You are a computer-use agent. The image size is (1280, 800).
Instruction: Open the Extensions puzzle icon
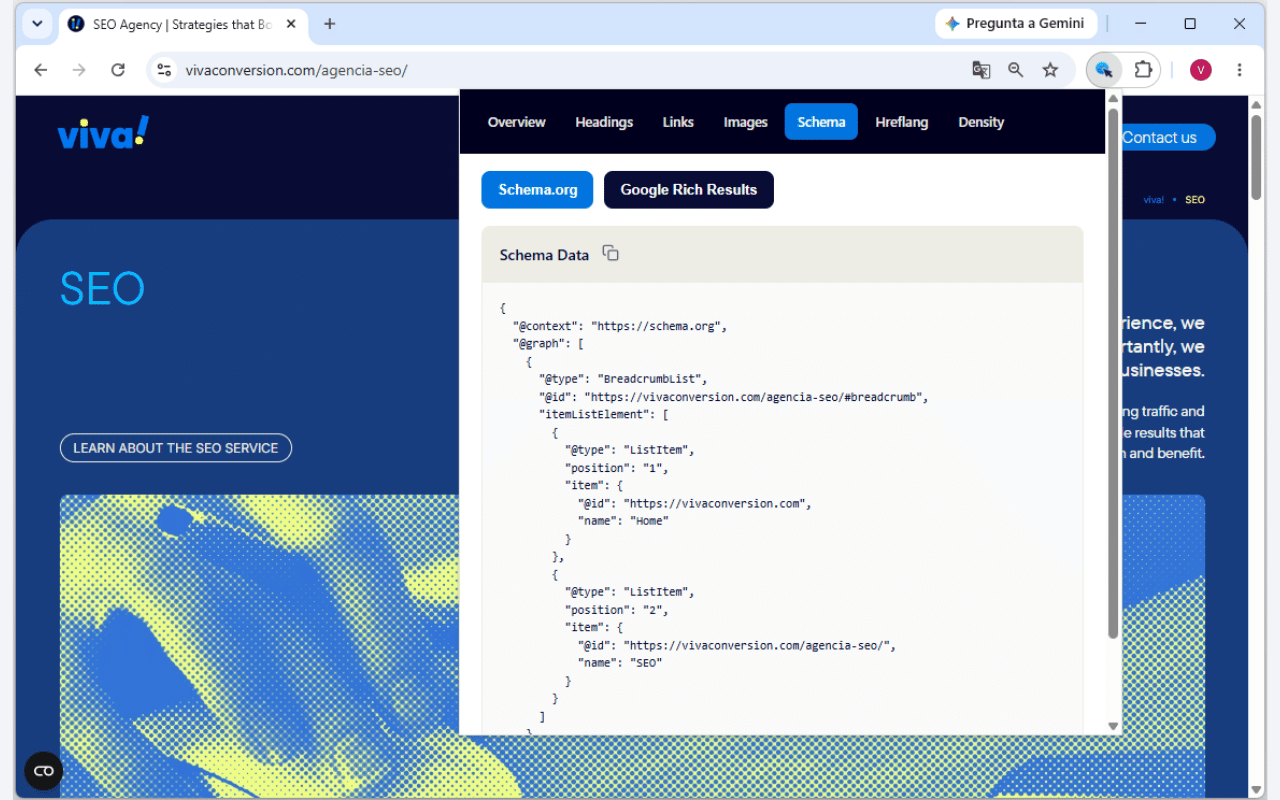click(x=1143, y=70)
